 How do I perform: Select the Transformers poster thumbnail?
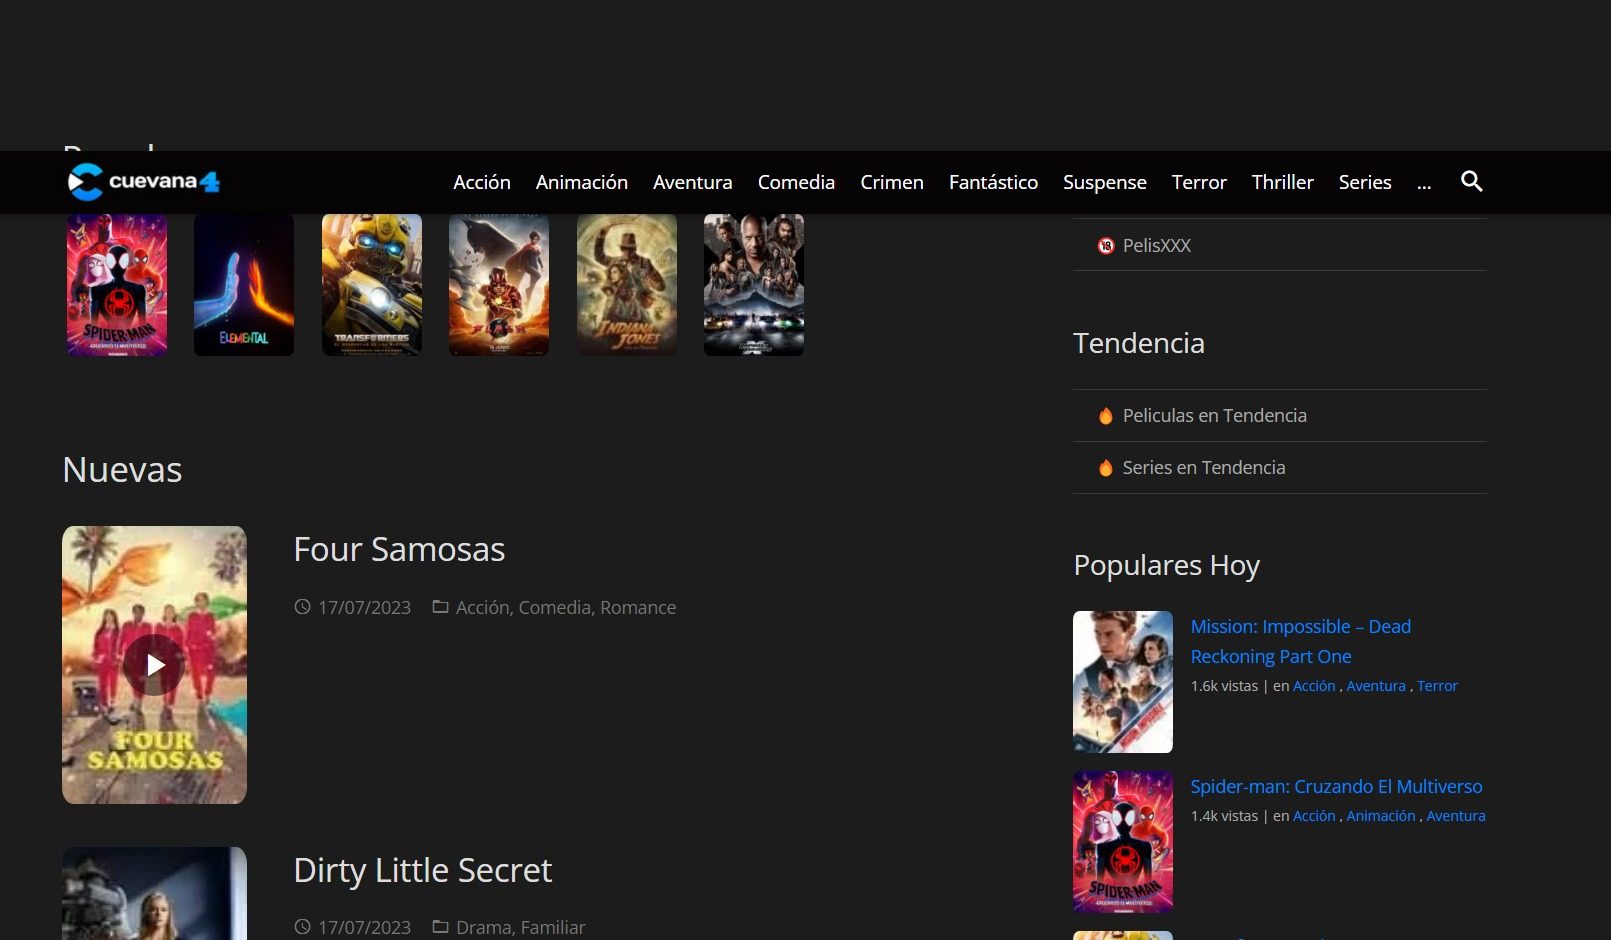[x=371, y=285]
